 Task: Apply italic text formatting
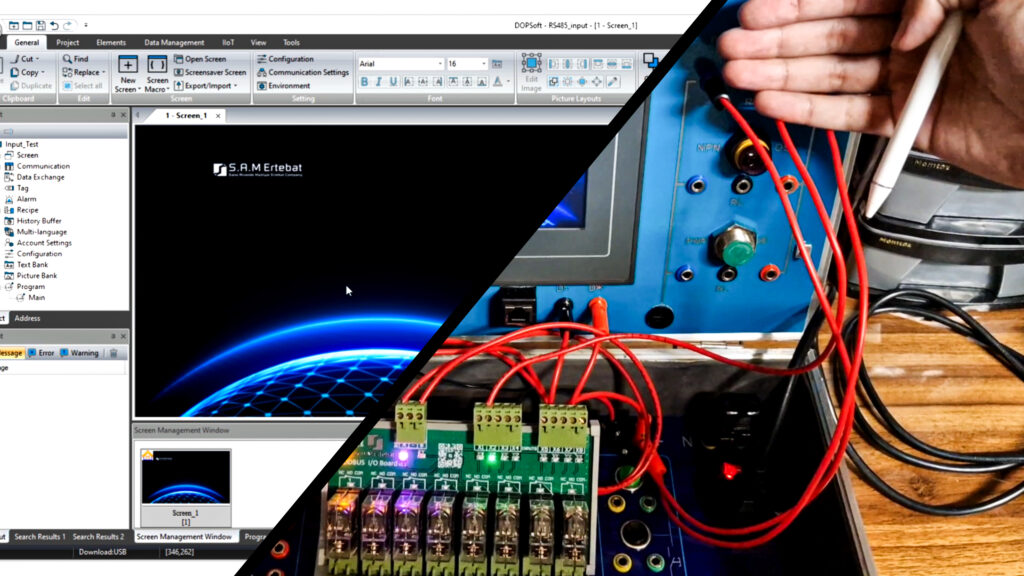pyautogui.click(x=379, y=82)
